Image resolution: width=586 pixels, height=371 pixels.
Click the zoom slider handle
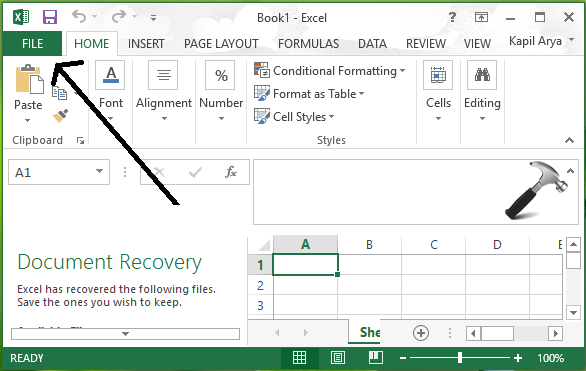(x=460, y=358)
